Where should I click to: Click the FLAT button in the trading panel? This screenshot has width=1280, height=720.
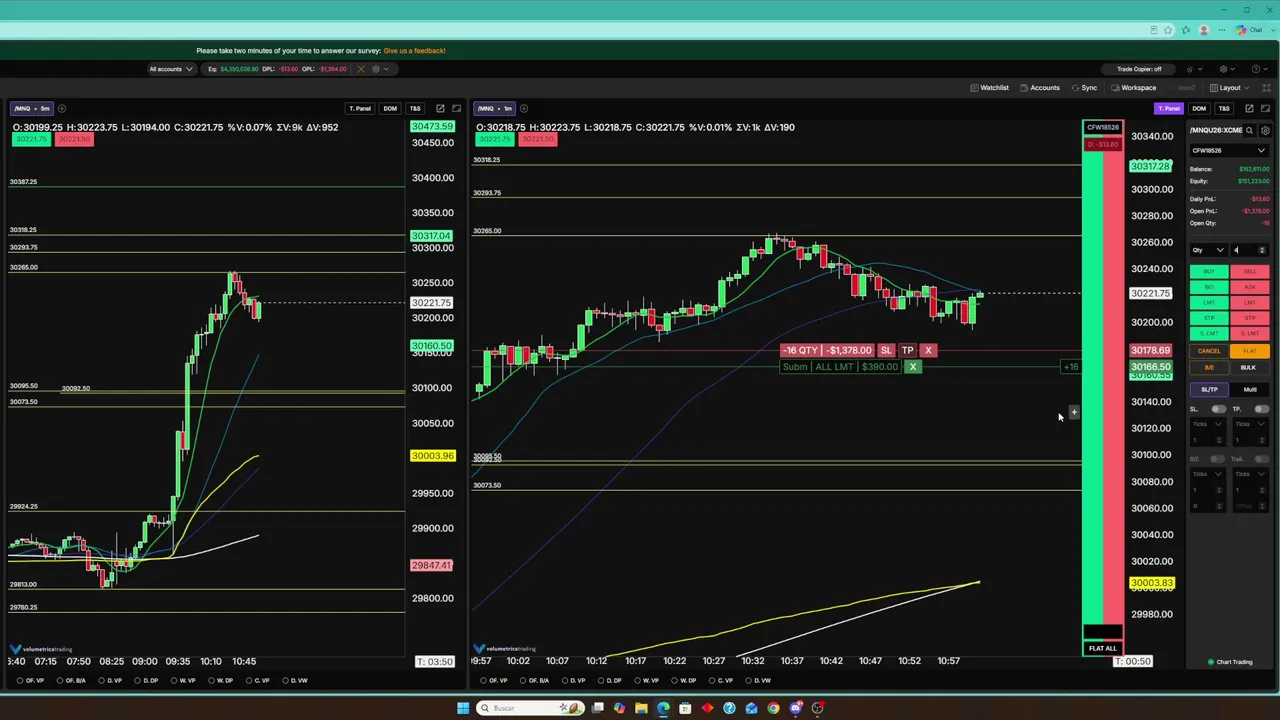(x=1250, y=351)
